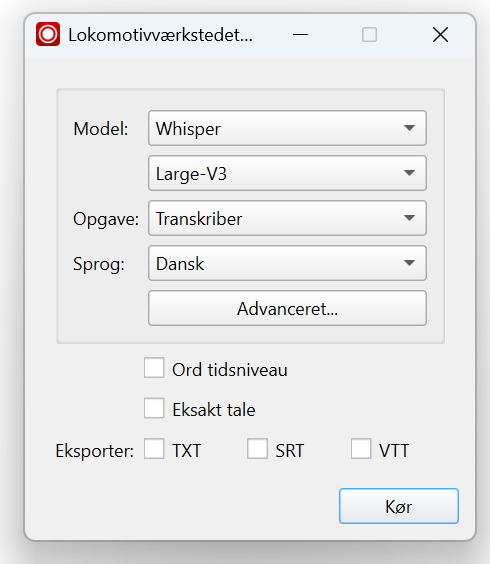Minimize the Lokomotivværkstedet window

pyautogui.click(x=300, y=35)
